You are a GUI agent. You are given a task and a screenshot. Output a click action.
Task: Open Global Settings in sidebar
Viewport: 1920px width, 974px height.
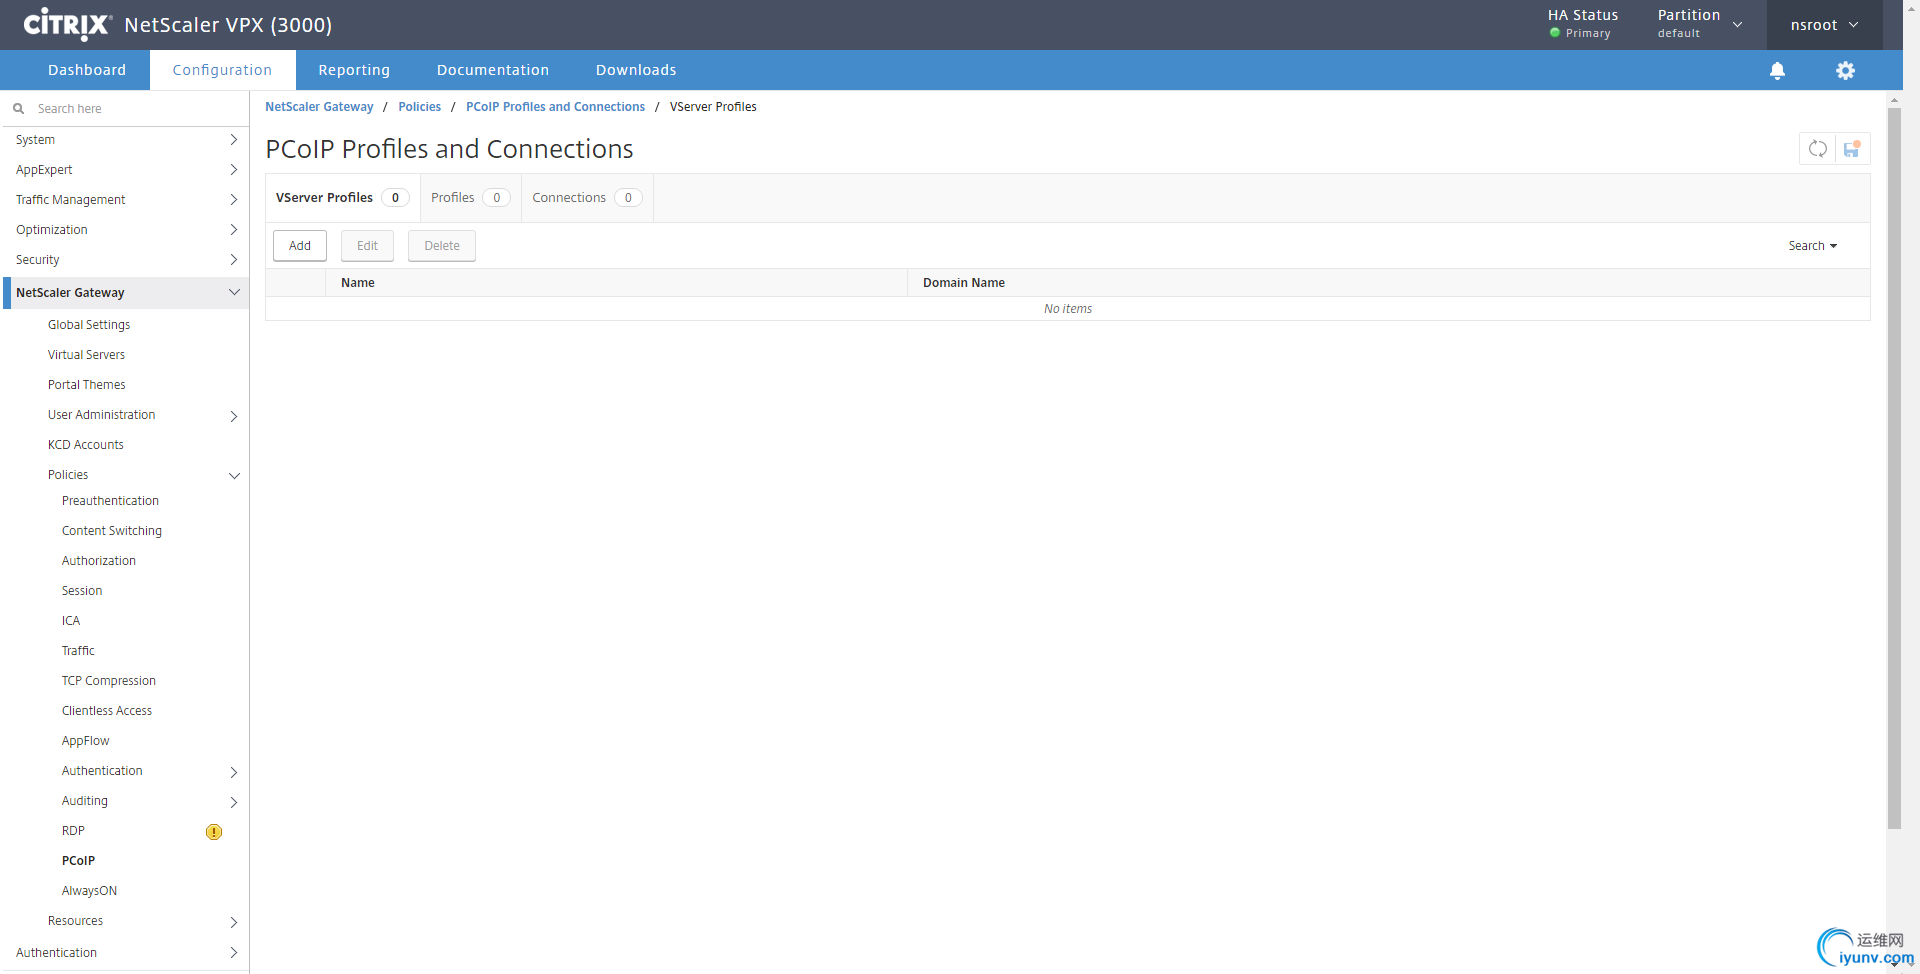[x=89, y=325]
